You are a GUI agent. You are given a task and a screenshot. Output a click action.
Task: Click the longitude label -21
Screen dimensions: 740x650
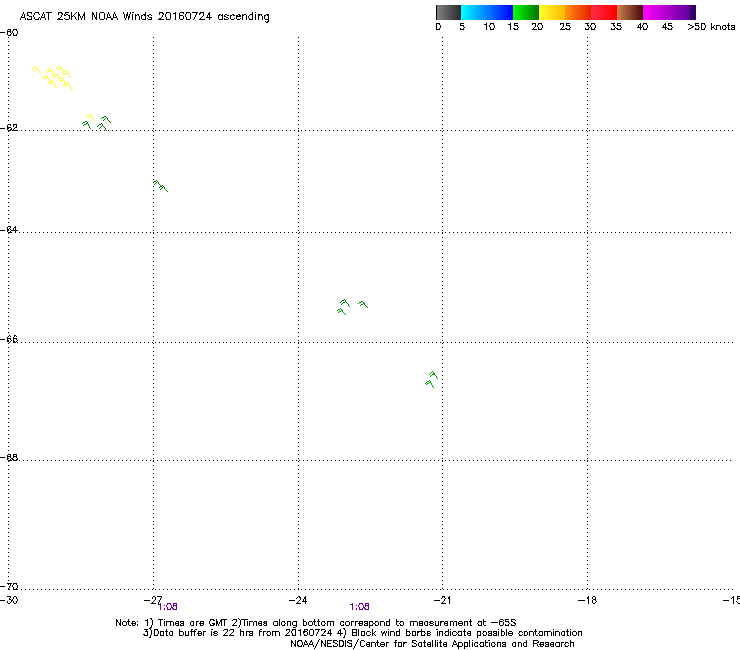[x=442, y=600]
